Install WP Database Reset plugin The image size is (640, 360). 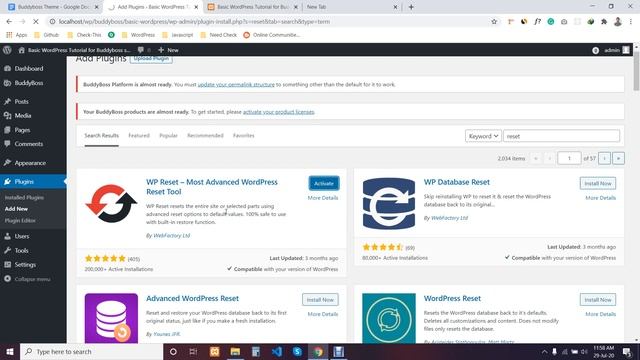pyautogui.click(x=598, y=183)
